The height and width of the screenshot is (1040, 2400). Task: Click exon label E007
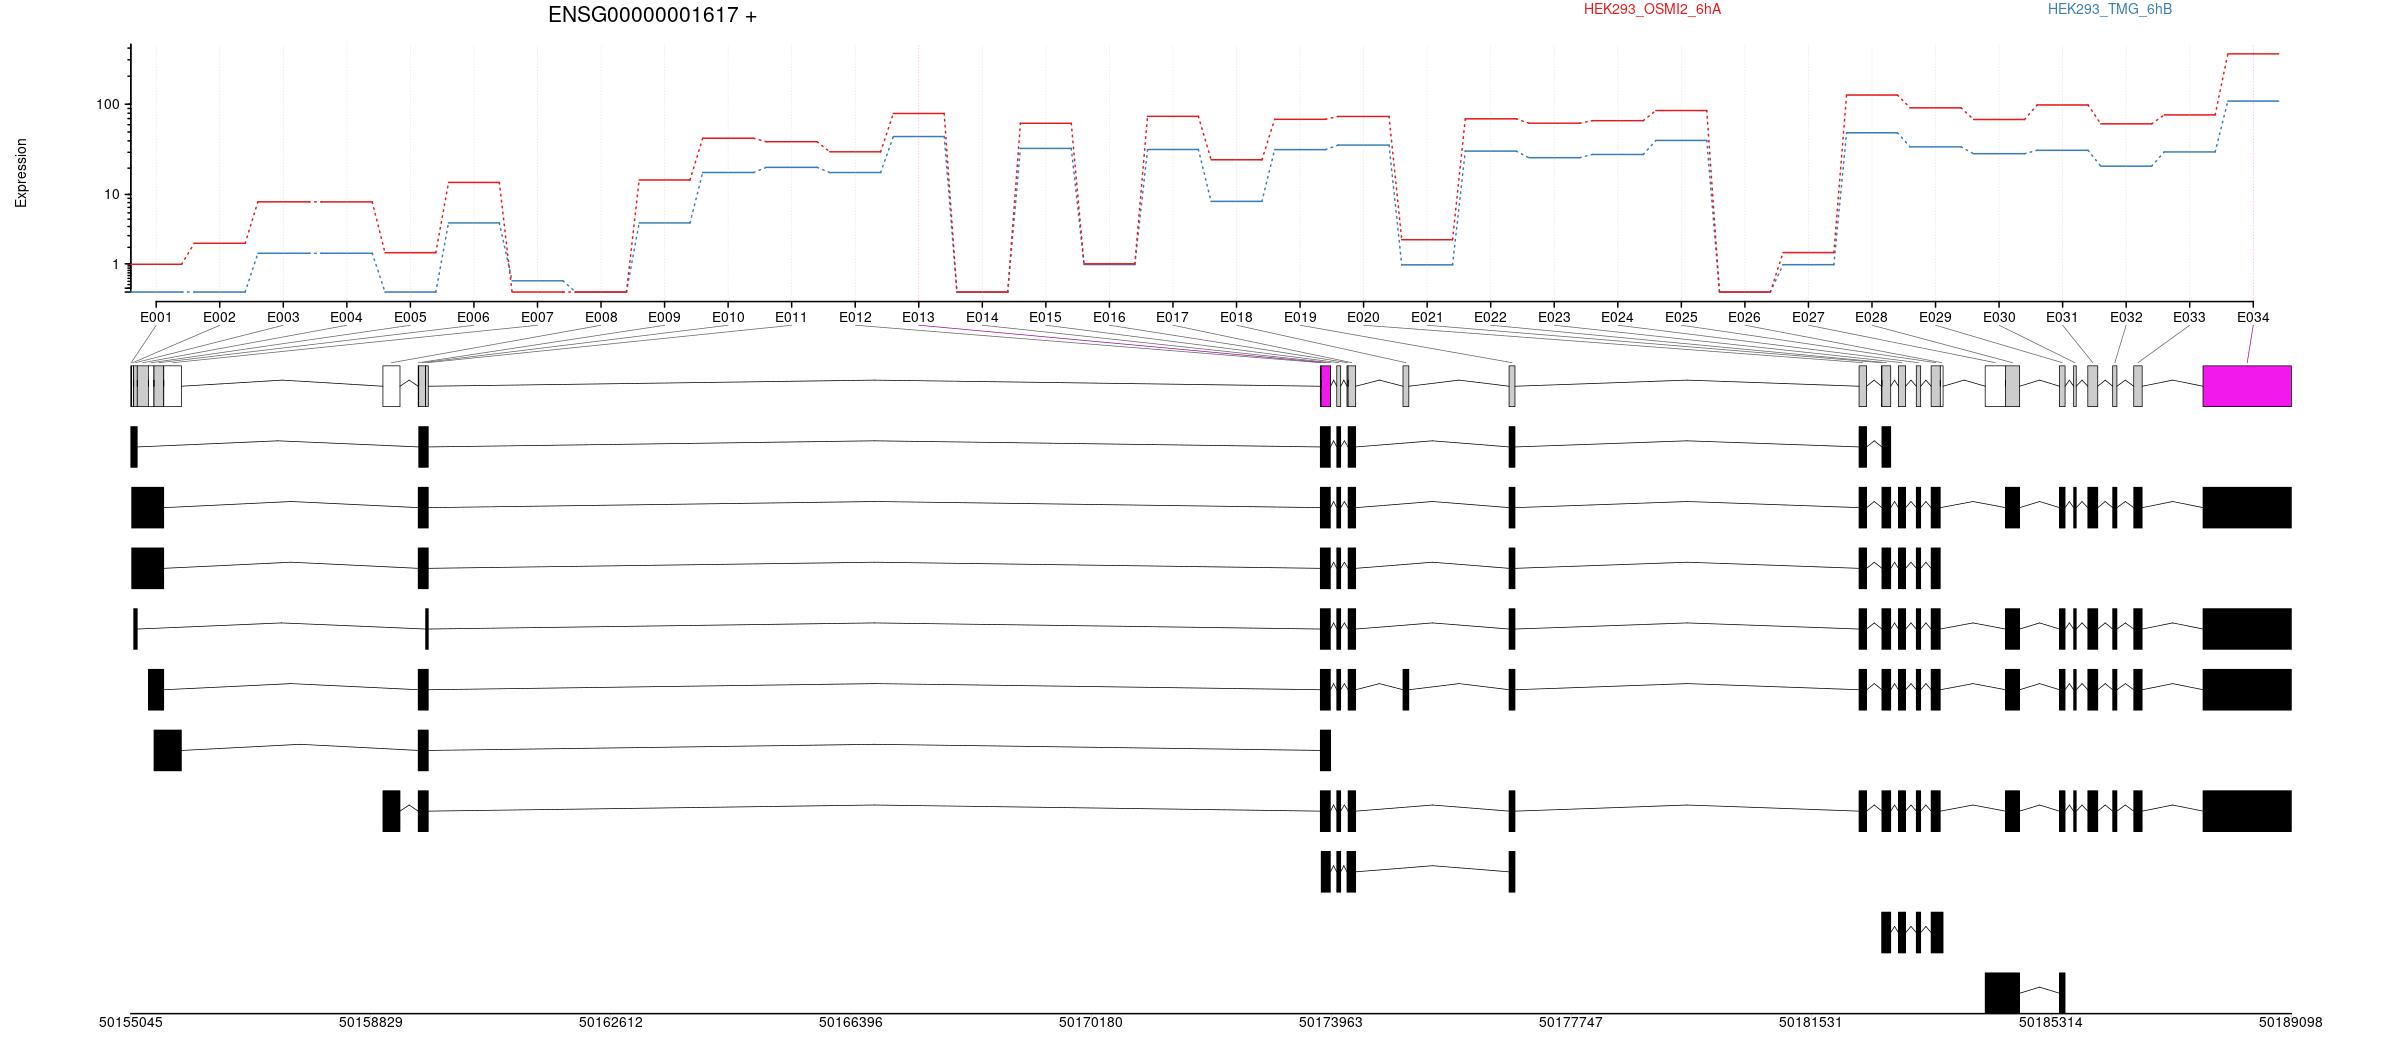[x=537, y=317]
